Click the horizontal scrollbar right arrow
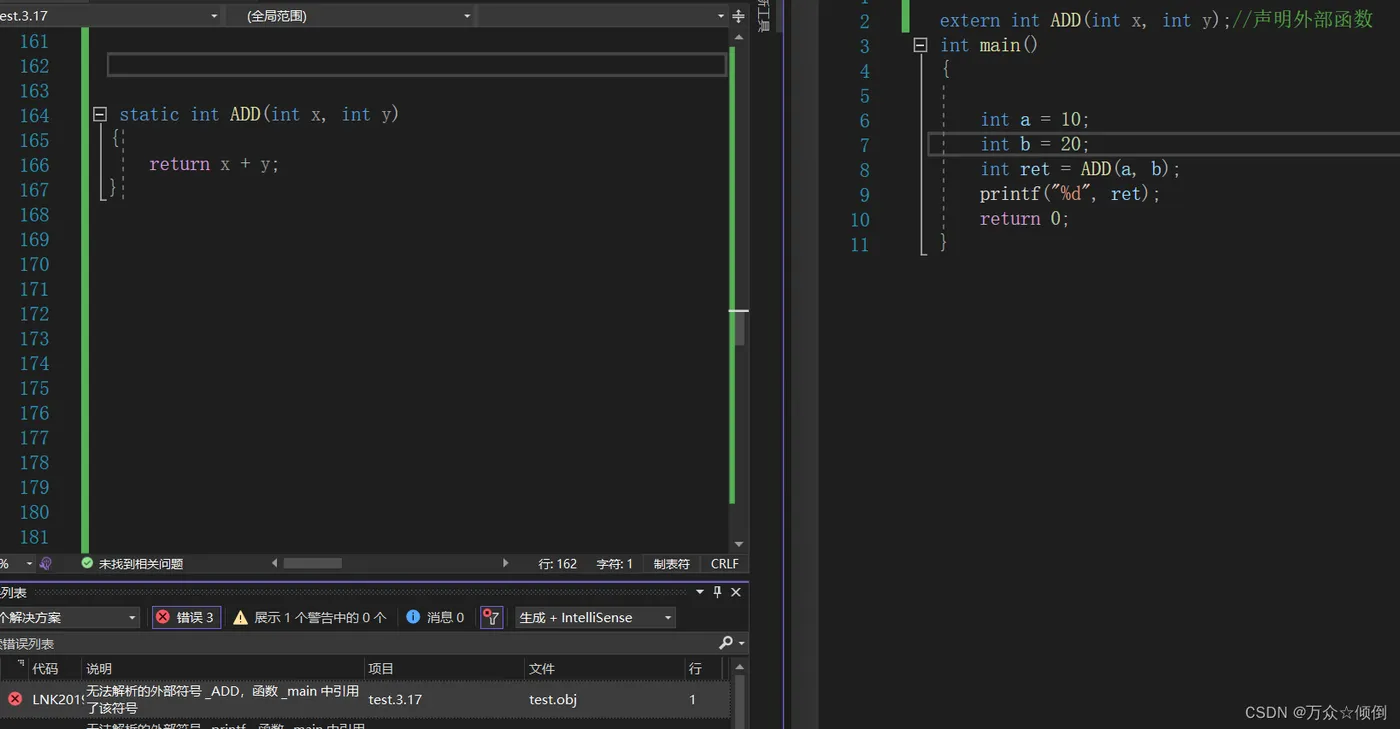1400x729 pixels. [x=505, y=563]
